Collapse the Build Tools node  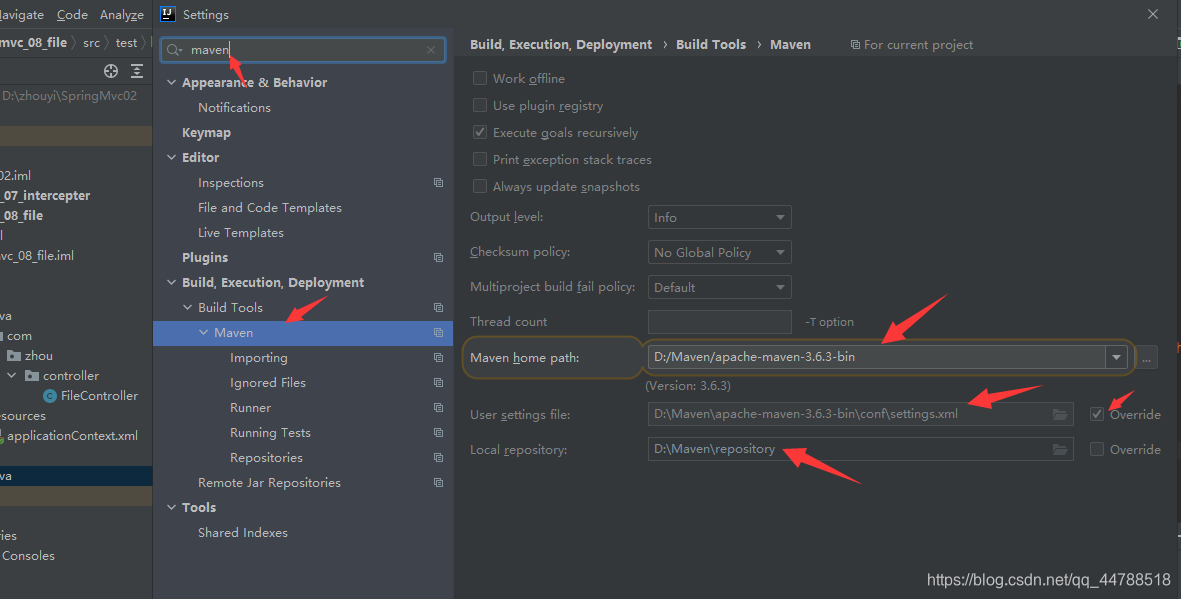[x=188, y=307]
